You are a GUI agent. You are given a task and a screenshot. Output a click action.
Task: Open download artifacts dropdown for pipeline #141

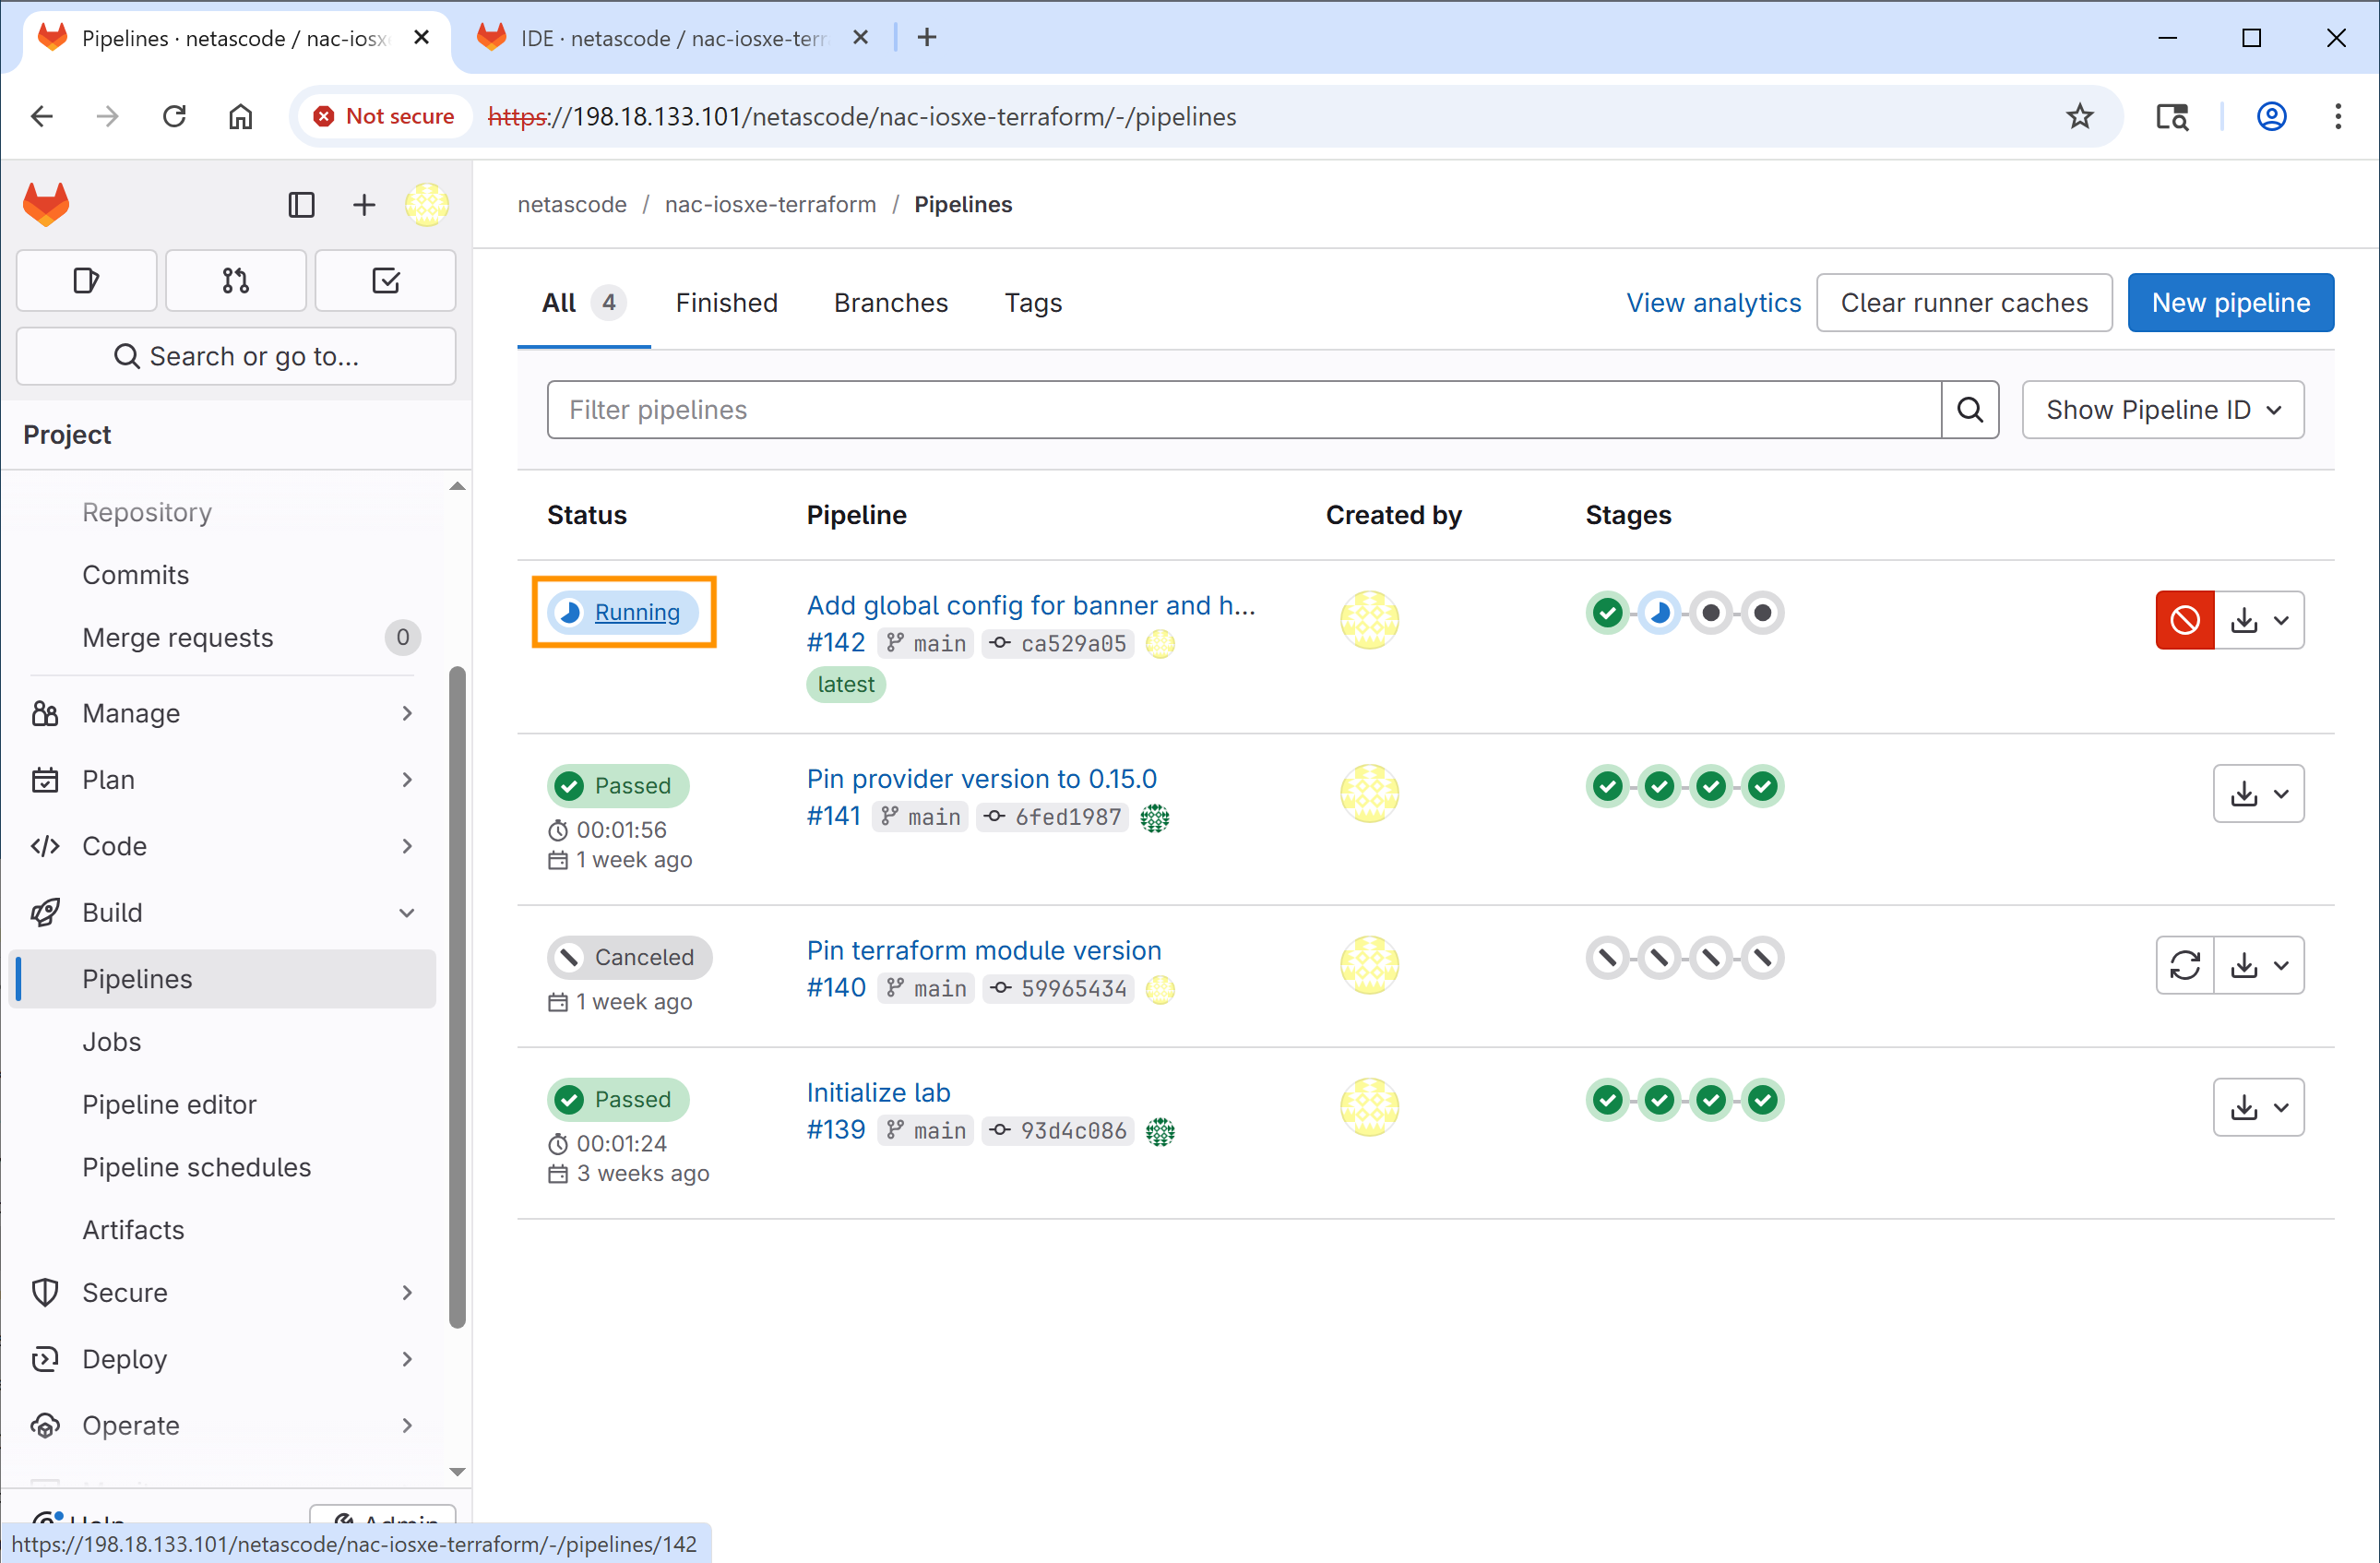(x=2258, y=794)
